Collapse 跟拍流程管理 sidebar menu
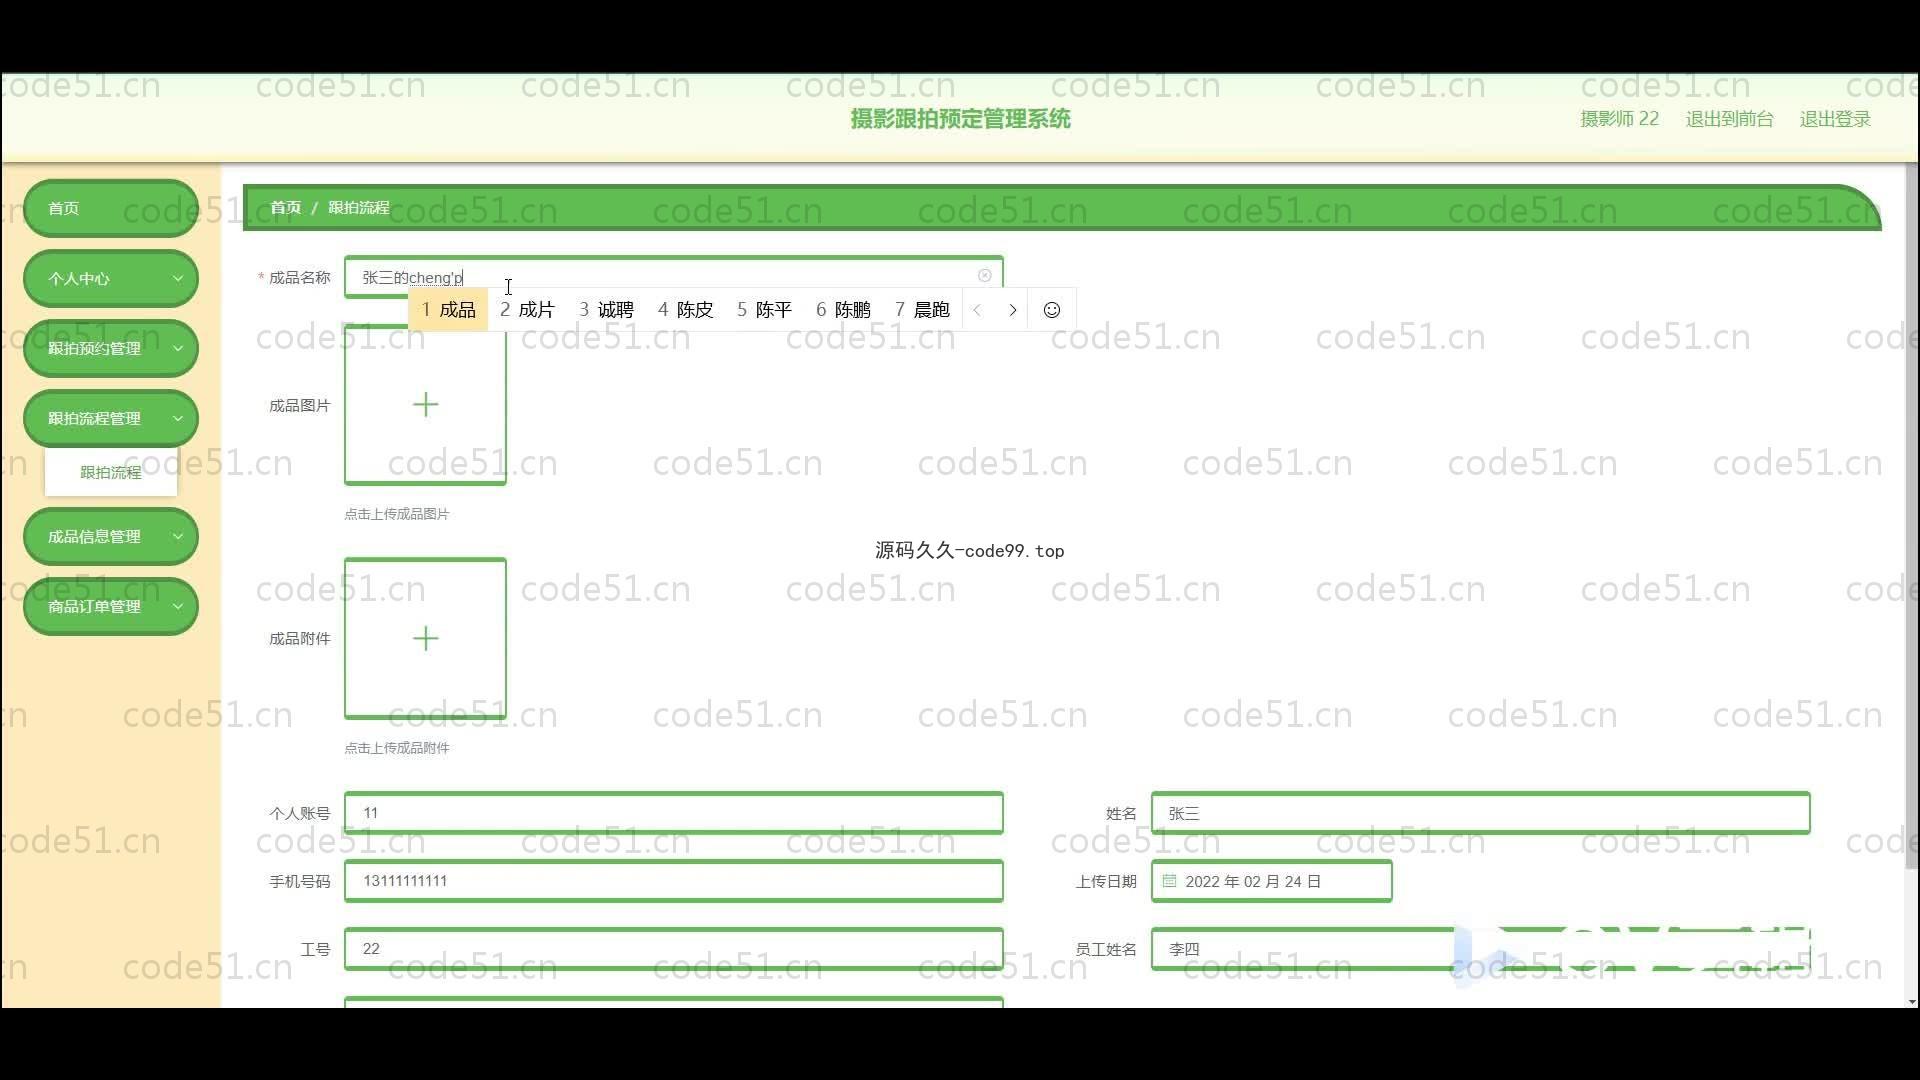The width and height of the screenshot is (1920, 1080). [x=110, y=418]
